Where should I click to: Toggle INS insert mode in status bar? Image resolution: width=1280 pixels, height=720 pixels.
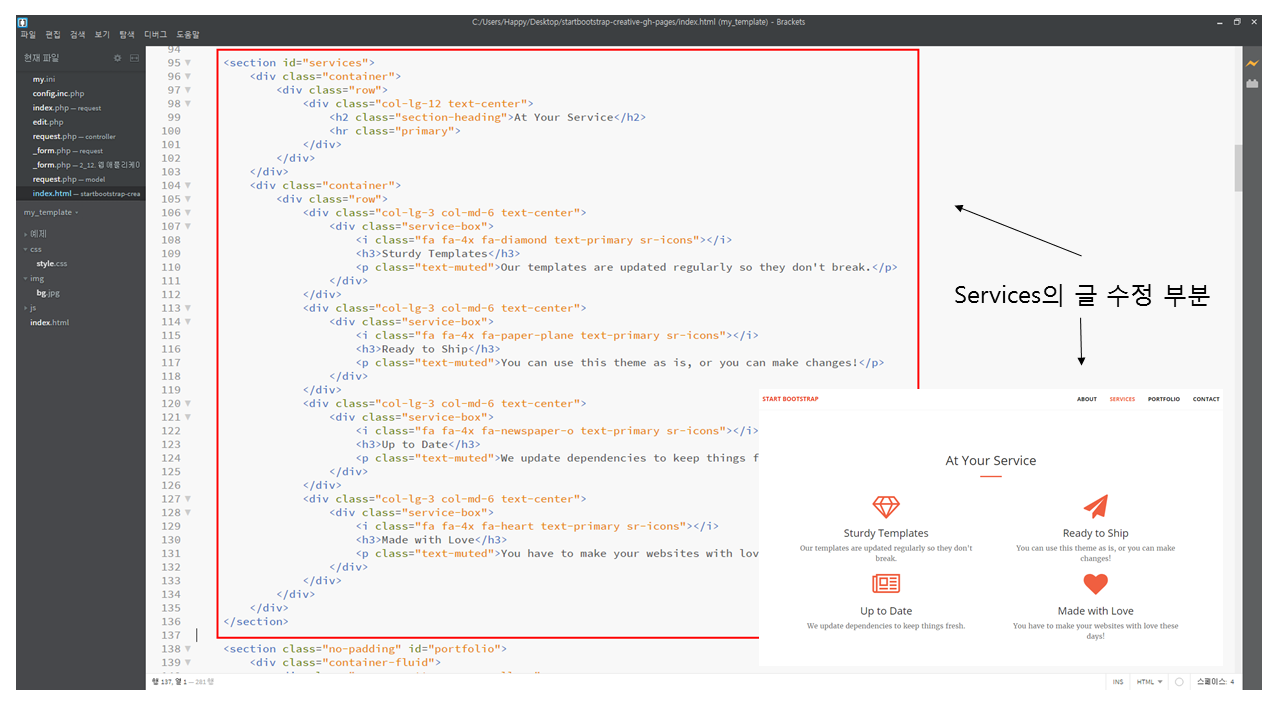click(x=1118, y=682)
